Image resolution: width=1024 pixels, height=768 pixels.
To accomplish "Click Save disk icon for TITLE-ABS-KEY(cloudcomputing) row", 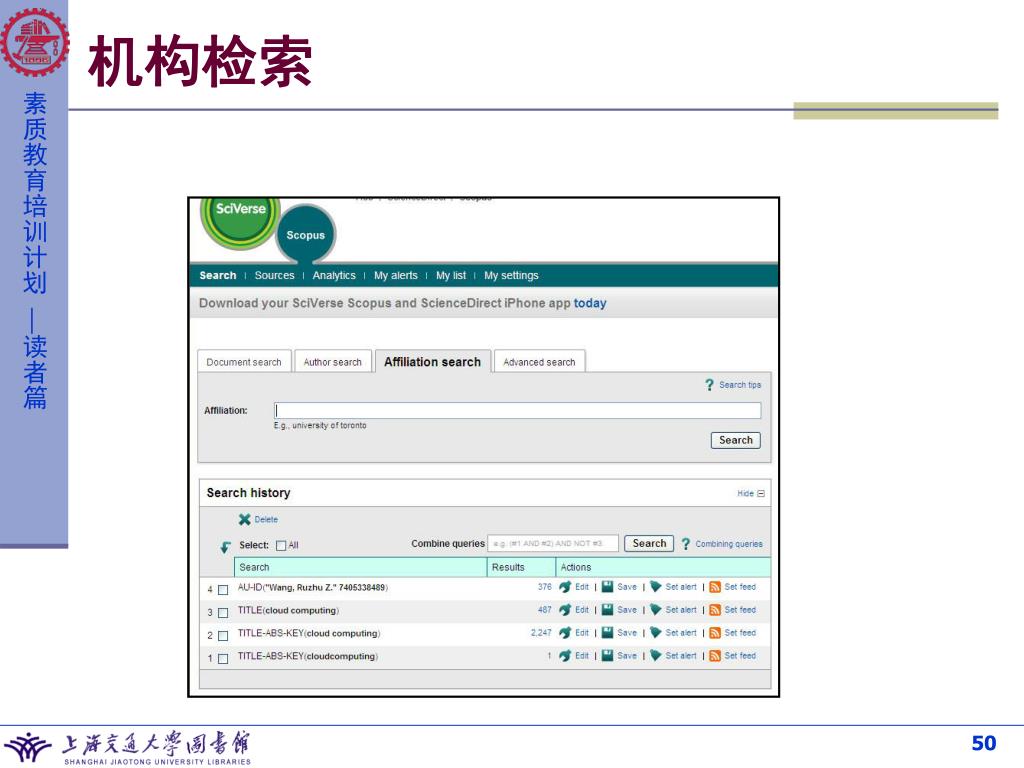I will (x=607, y=655).
